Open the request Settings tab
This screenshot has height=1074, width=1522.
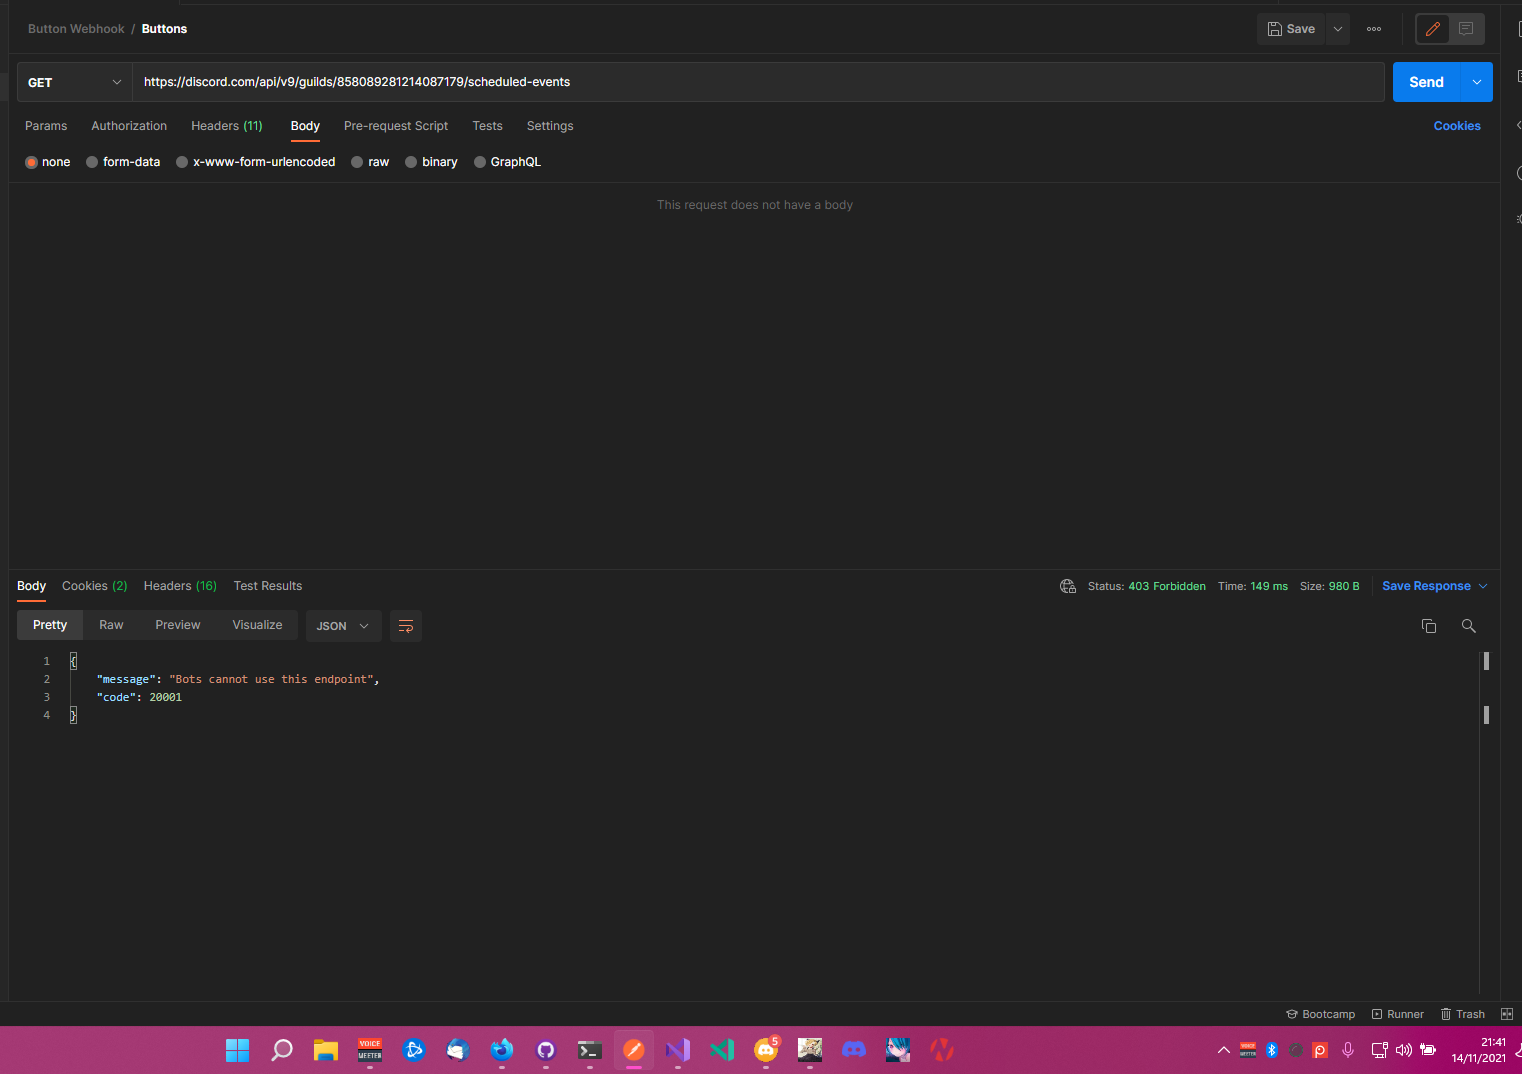[x=550, y=126]
